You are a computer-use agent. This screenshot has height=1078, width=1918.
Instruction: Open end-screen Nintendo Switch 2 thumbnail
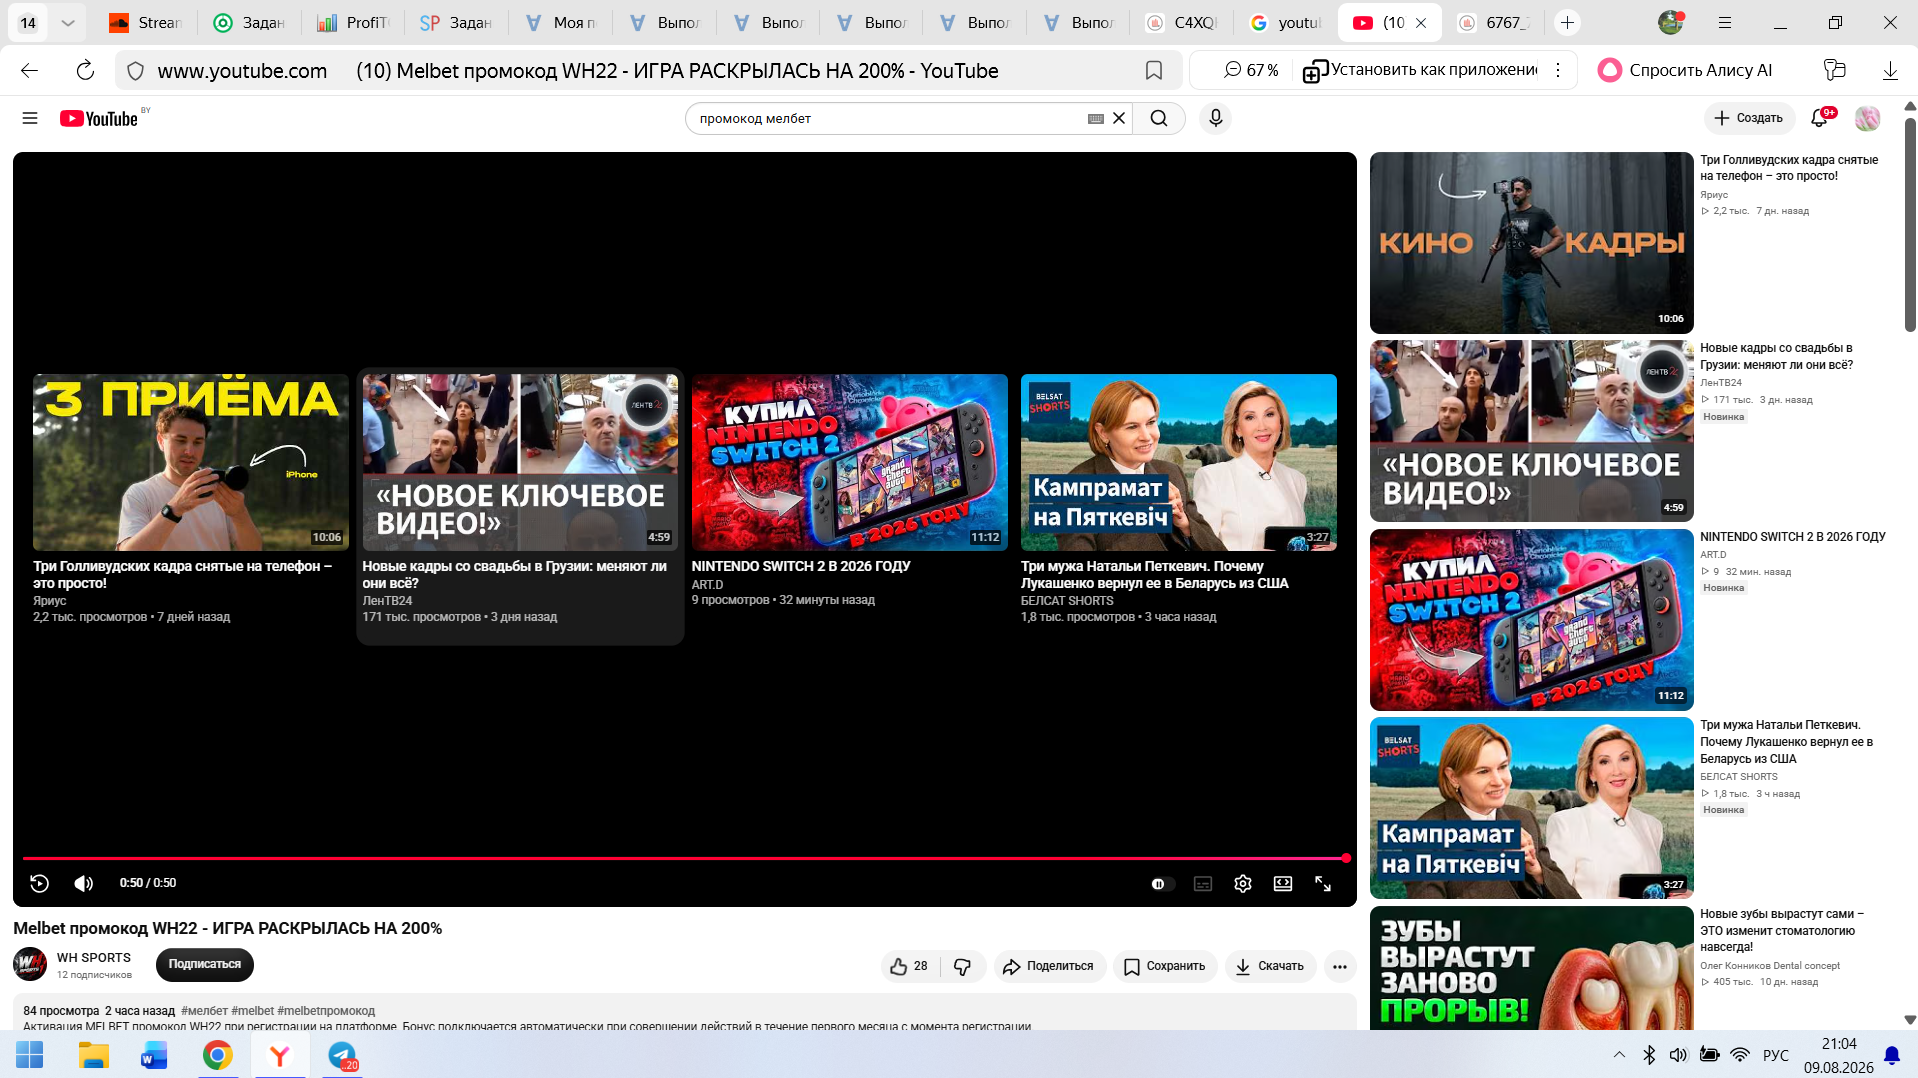point(850,462)
